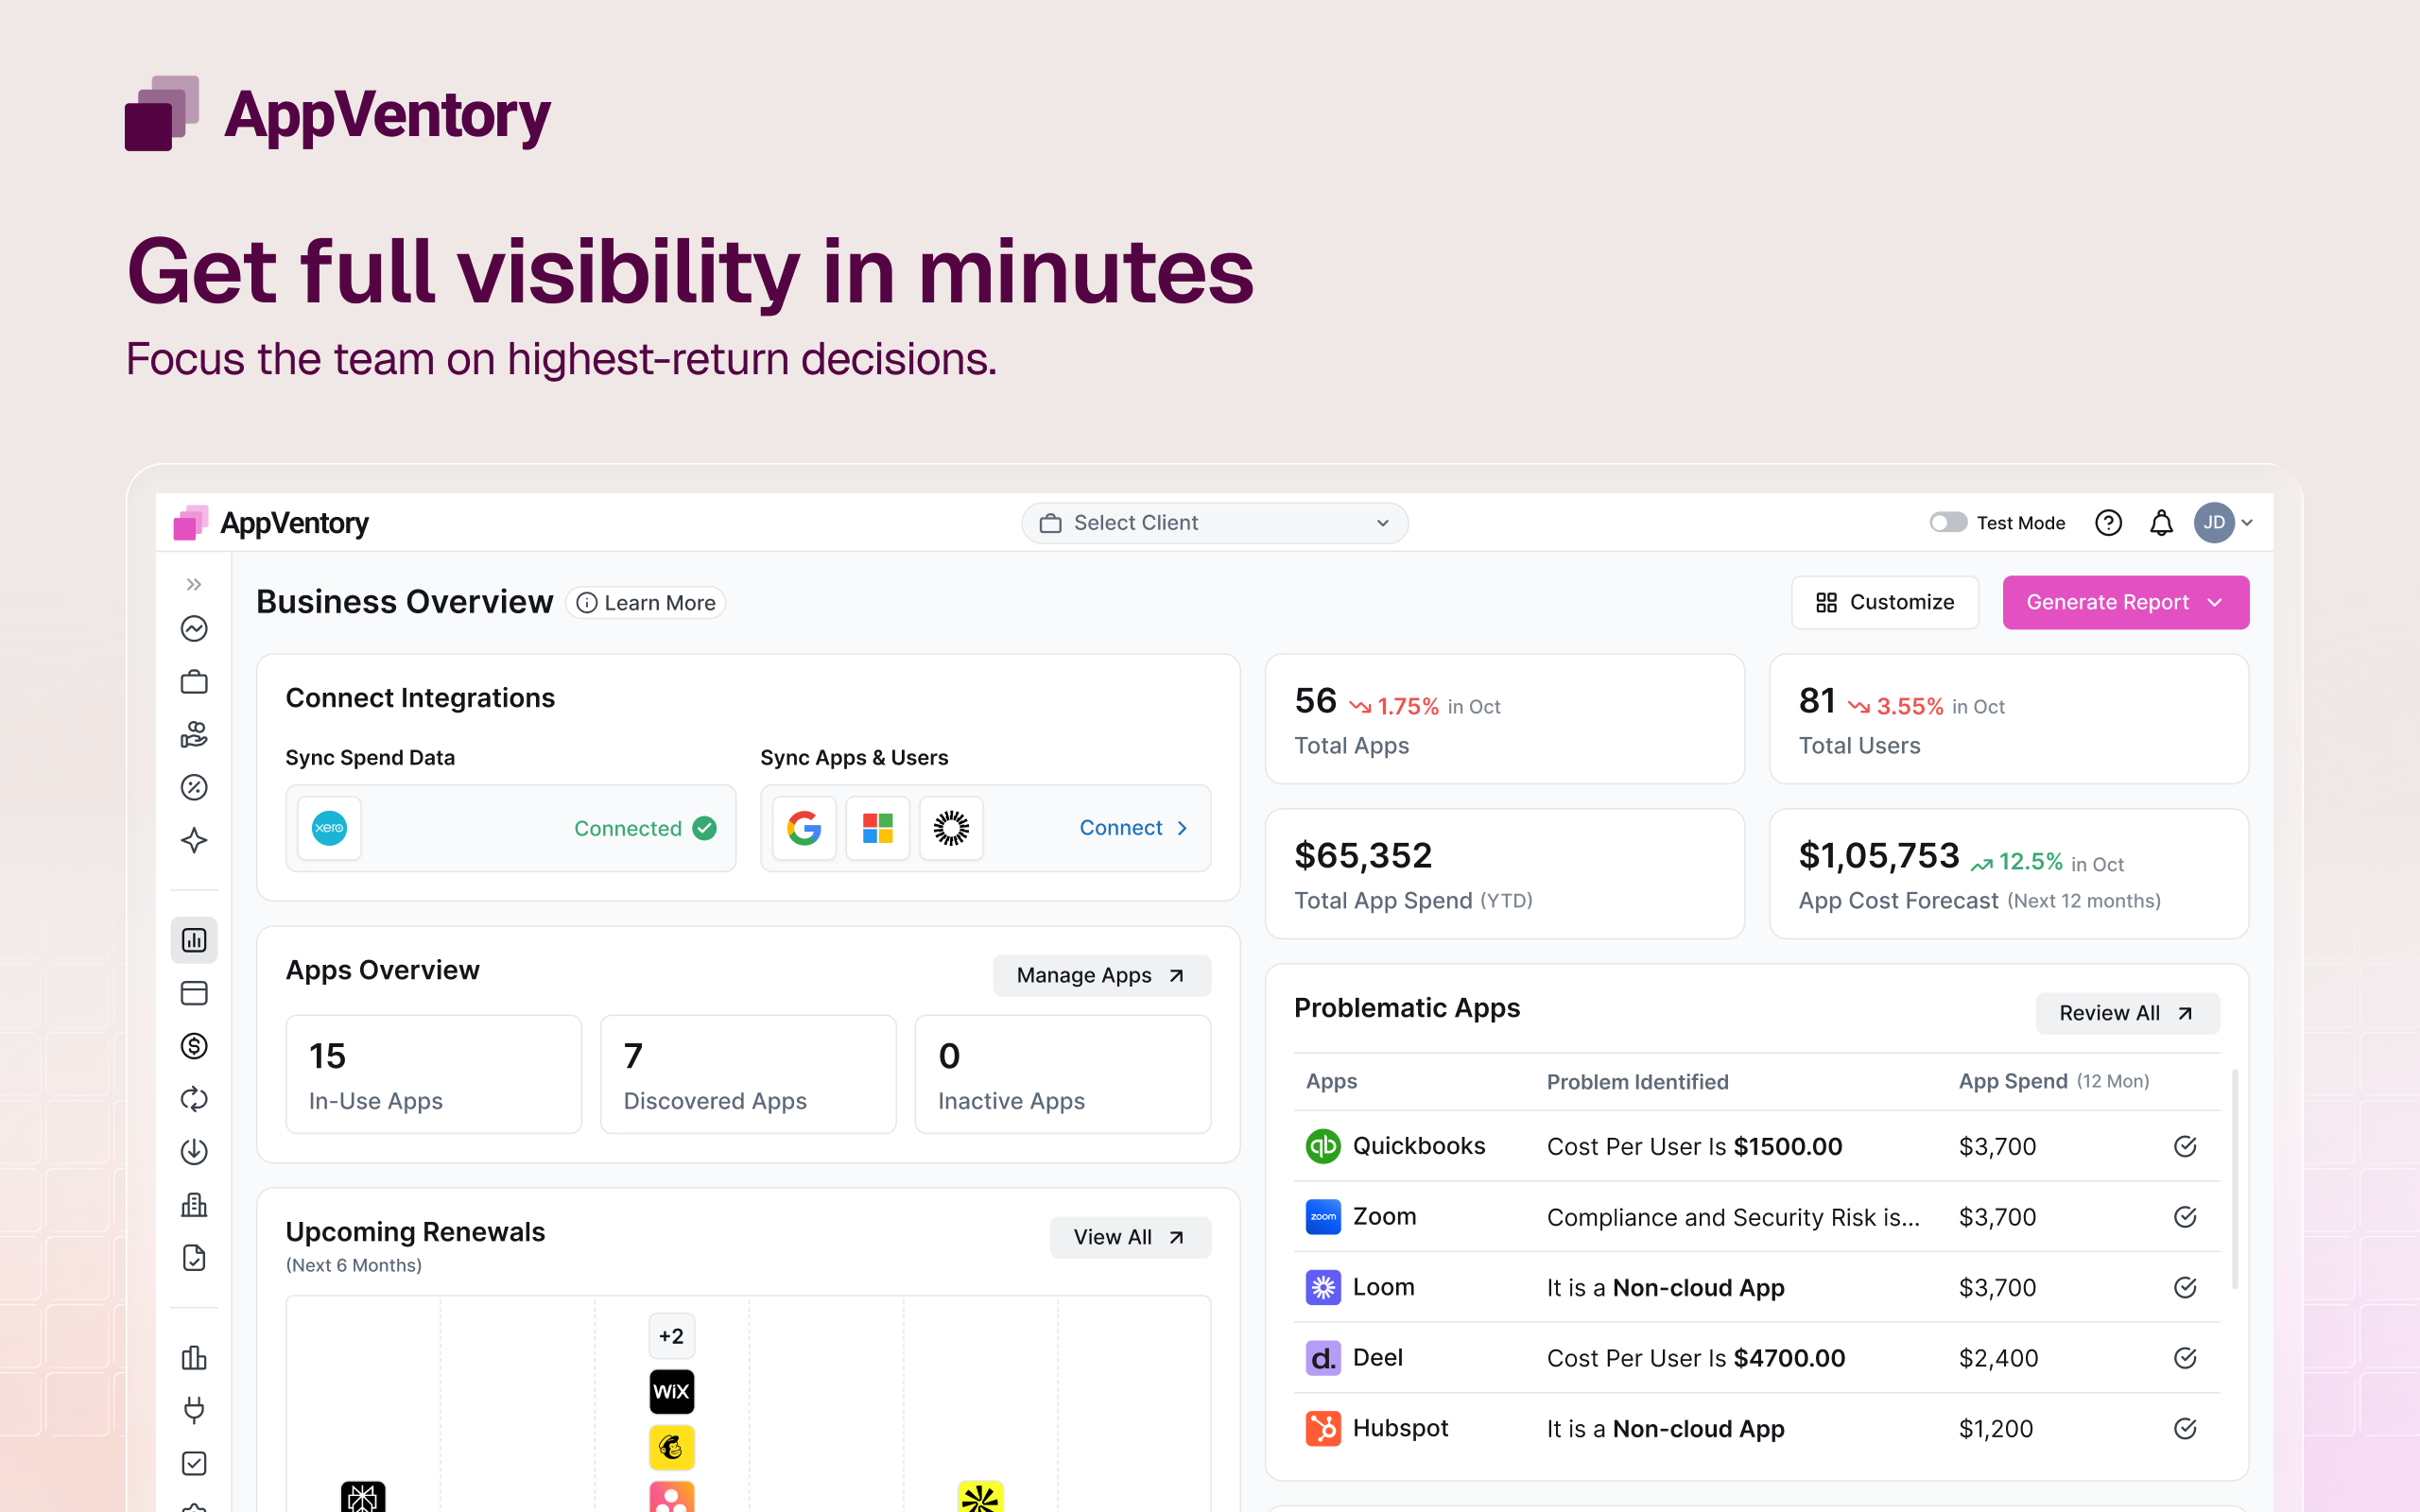Click the Quickbooks app logo
Viewport: 2420px width, 1512px height.
(1323, 1146)
